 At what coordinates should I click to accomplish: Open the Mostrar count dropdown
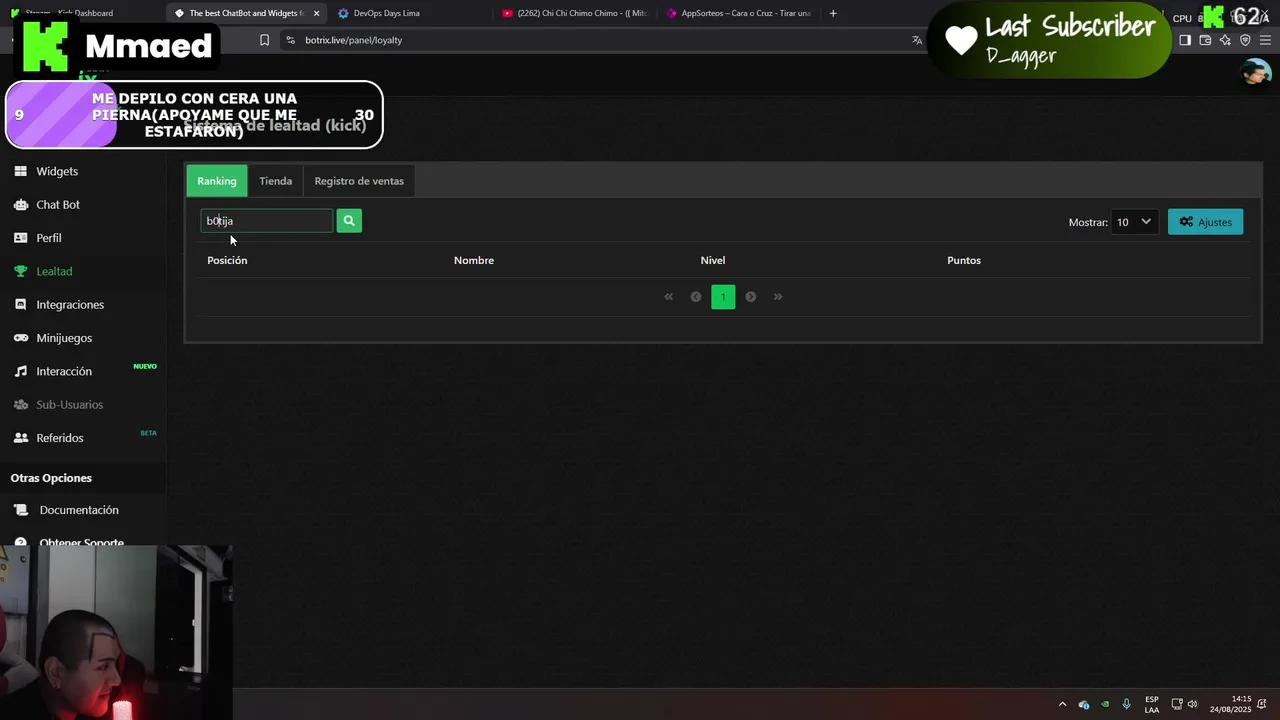point(1134,222)
